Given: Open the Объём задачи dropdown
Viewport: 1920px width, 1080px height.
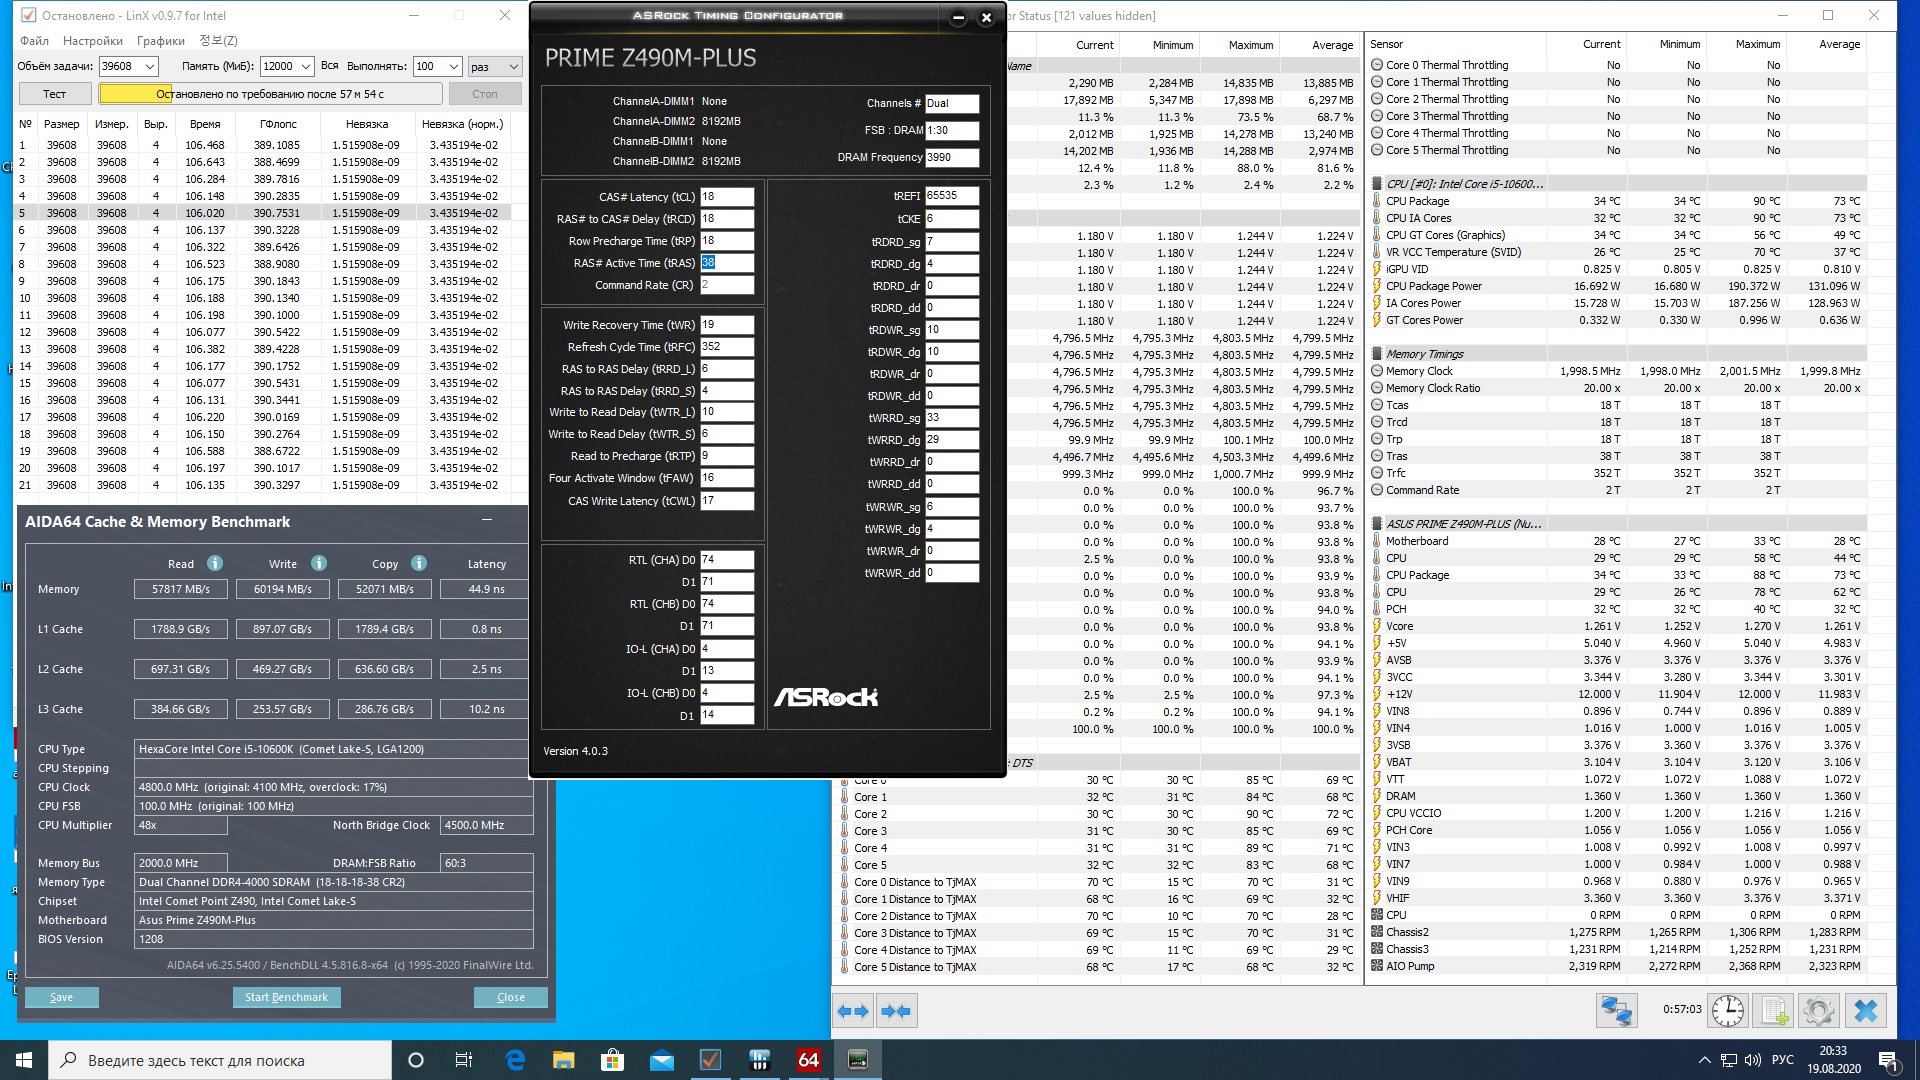Looking at the screenshot, I should coord(150,67).
